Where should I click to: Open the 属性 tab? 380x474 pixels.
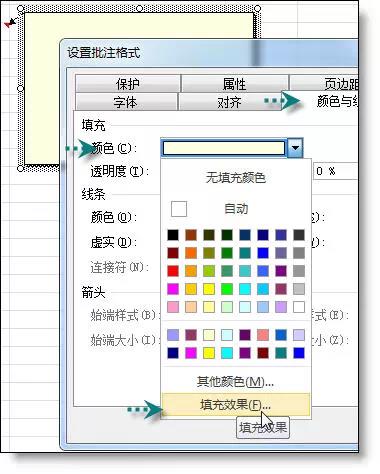(234, 83)
